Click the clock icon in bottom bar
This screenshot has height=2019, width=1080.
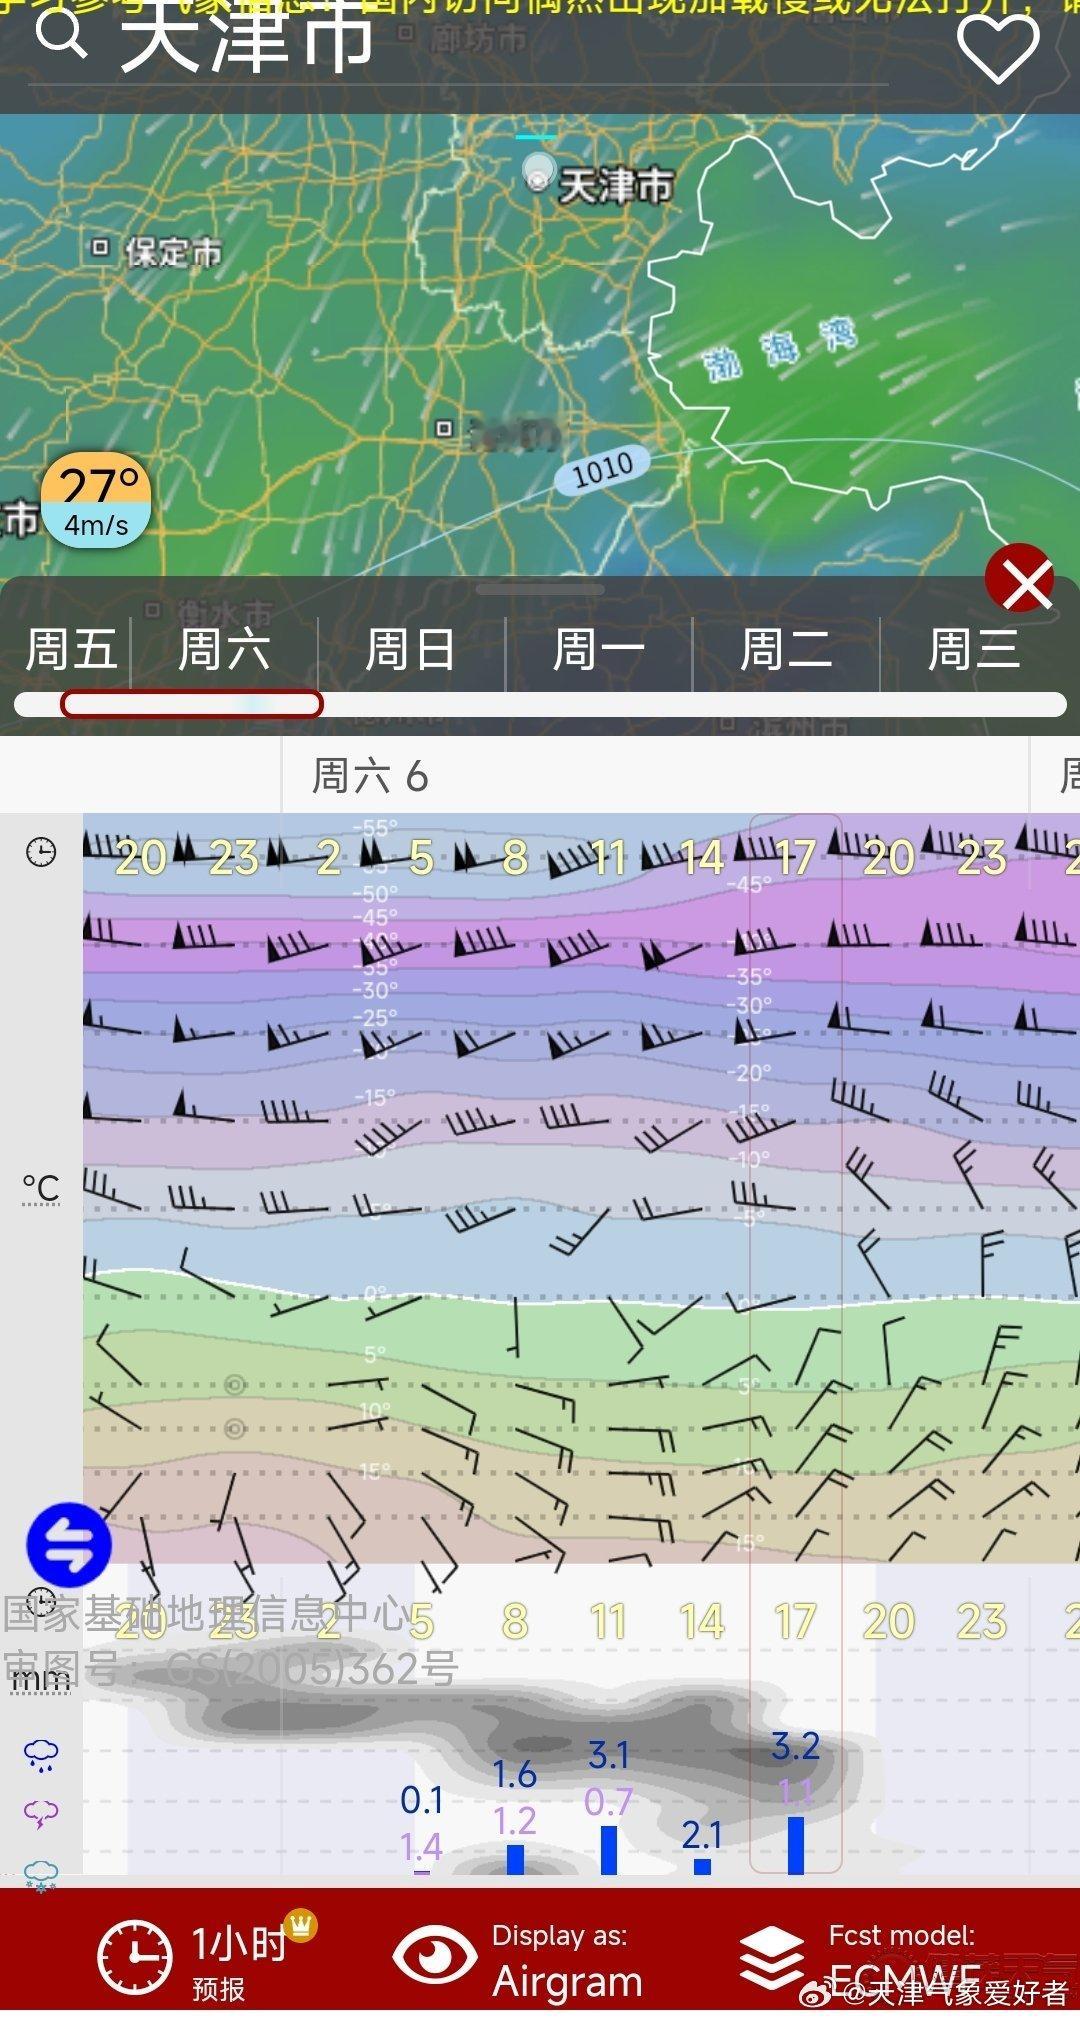click(x=134, y=1956)
